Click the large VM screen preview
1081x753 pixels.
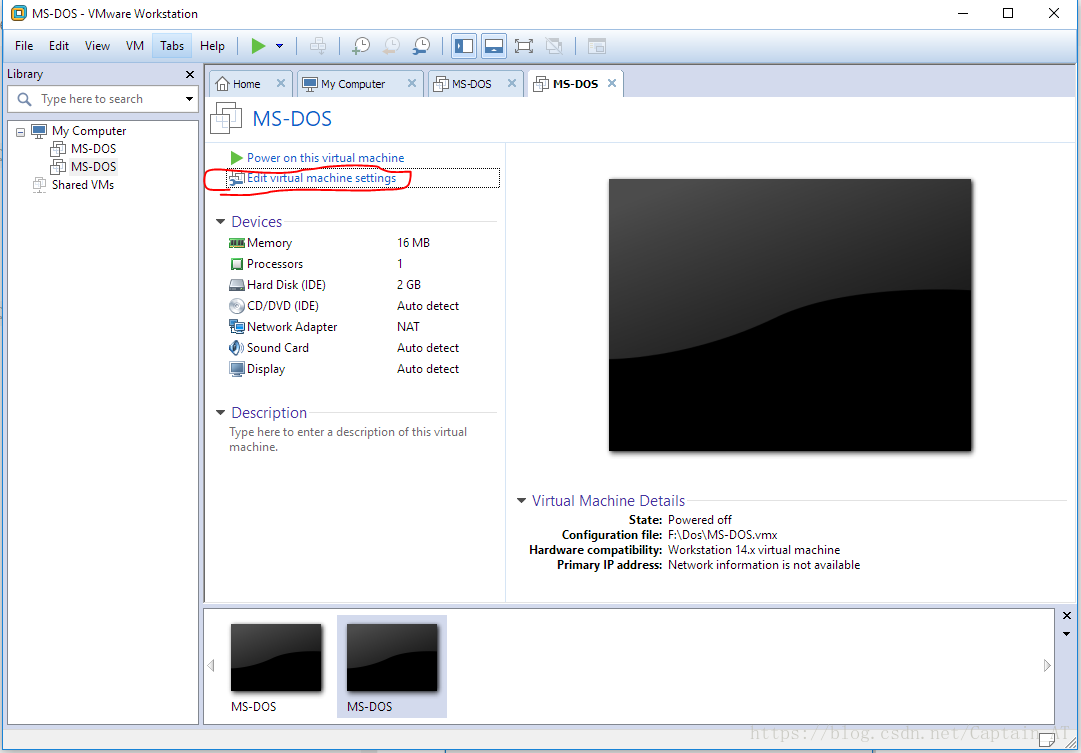click(x=790, y=315)
